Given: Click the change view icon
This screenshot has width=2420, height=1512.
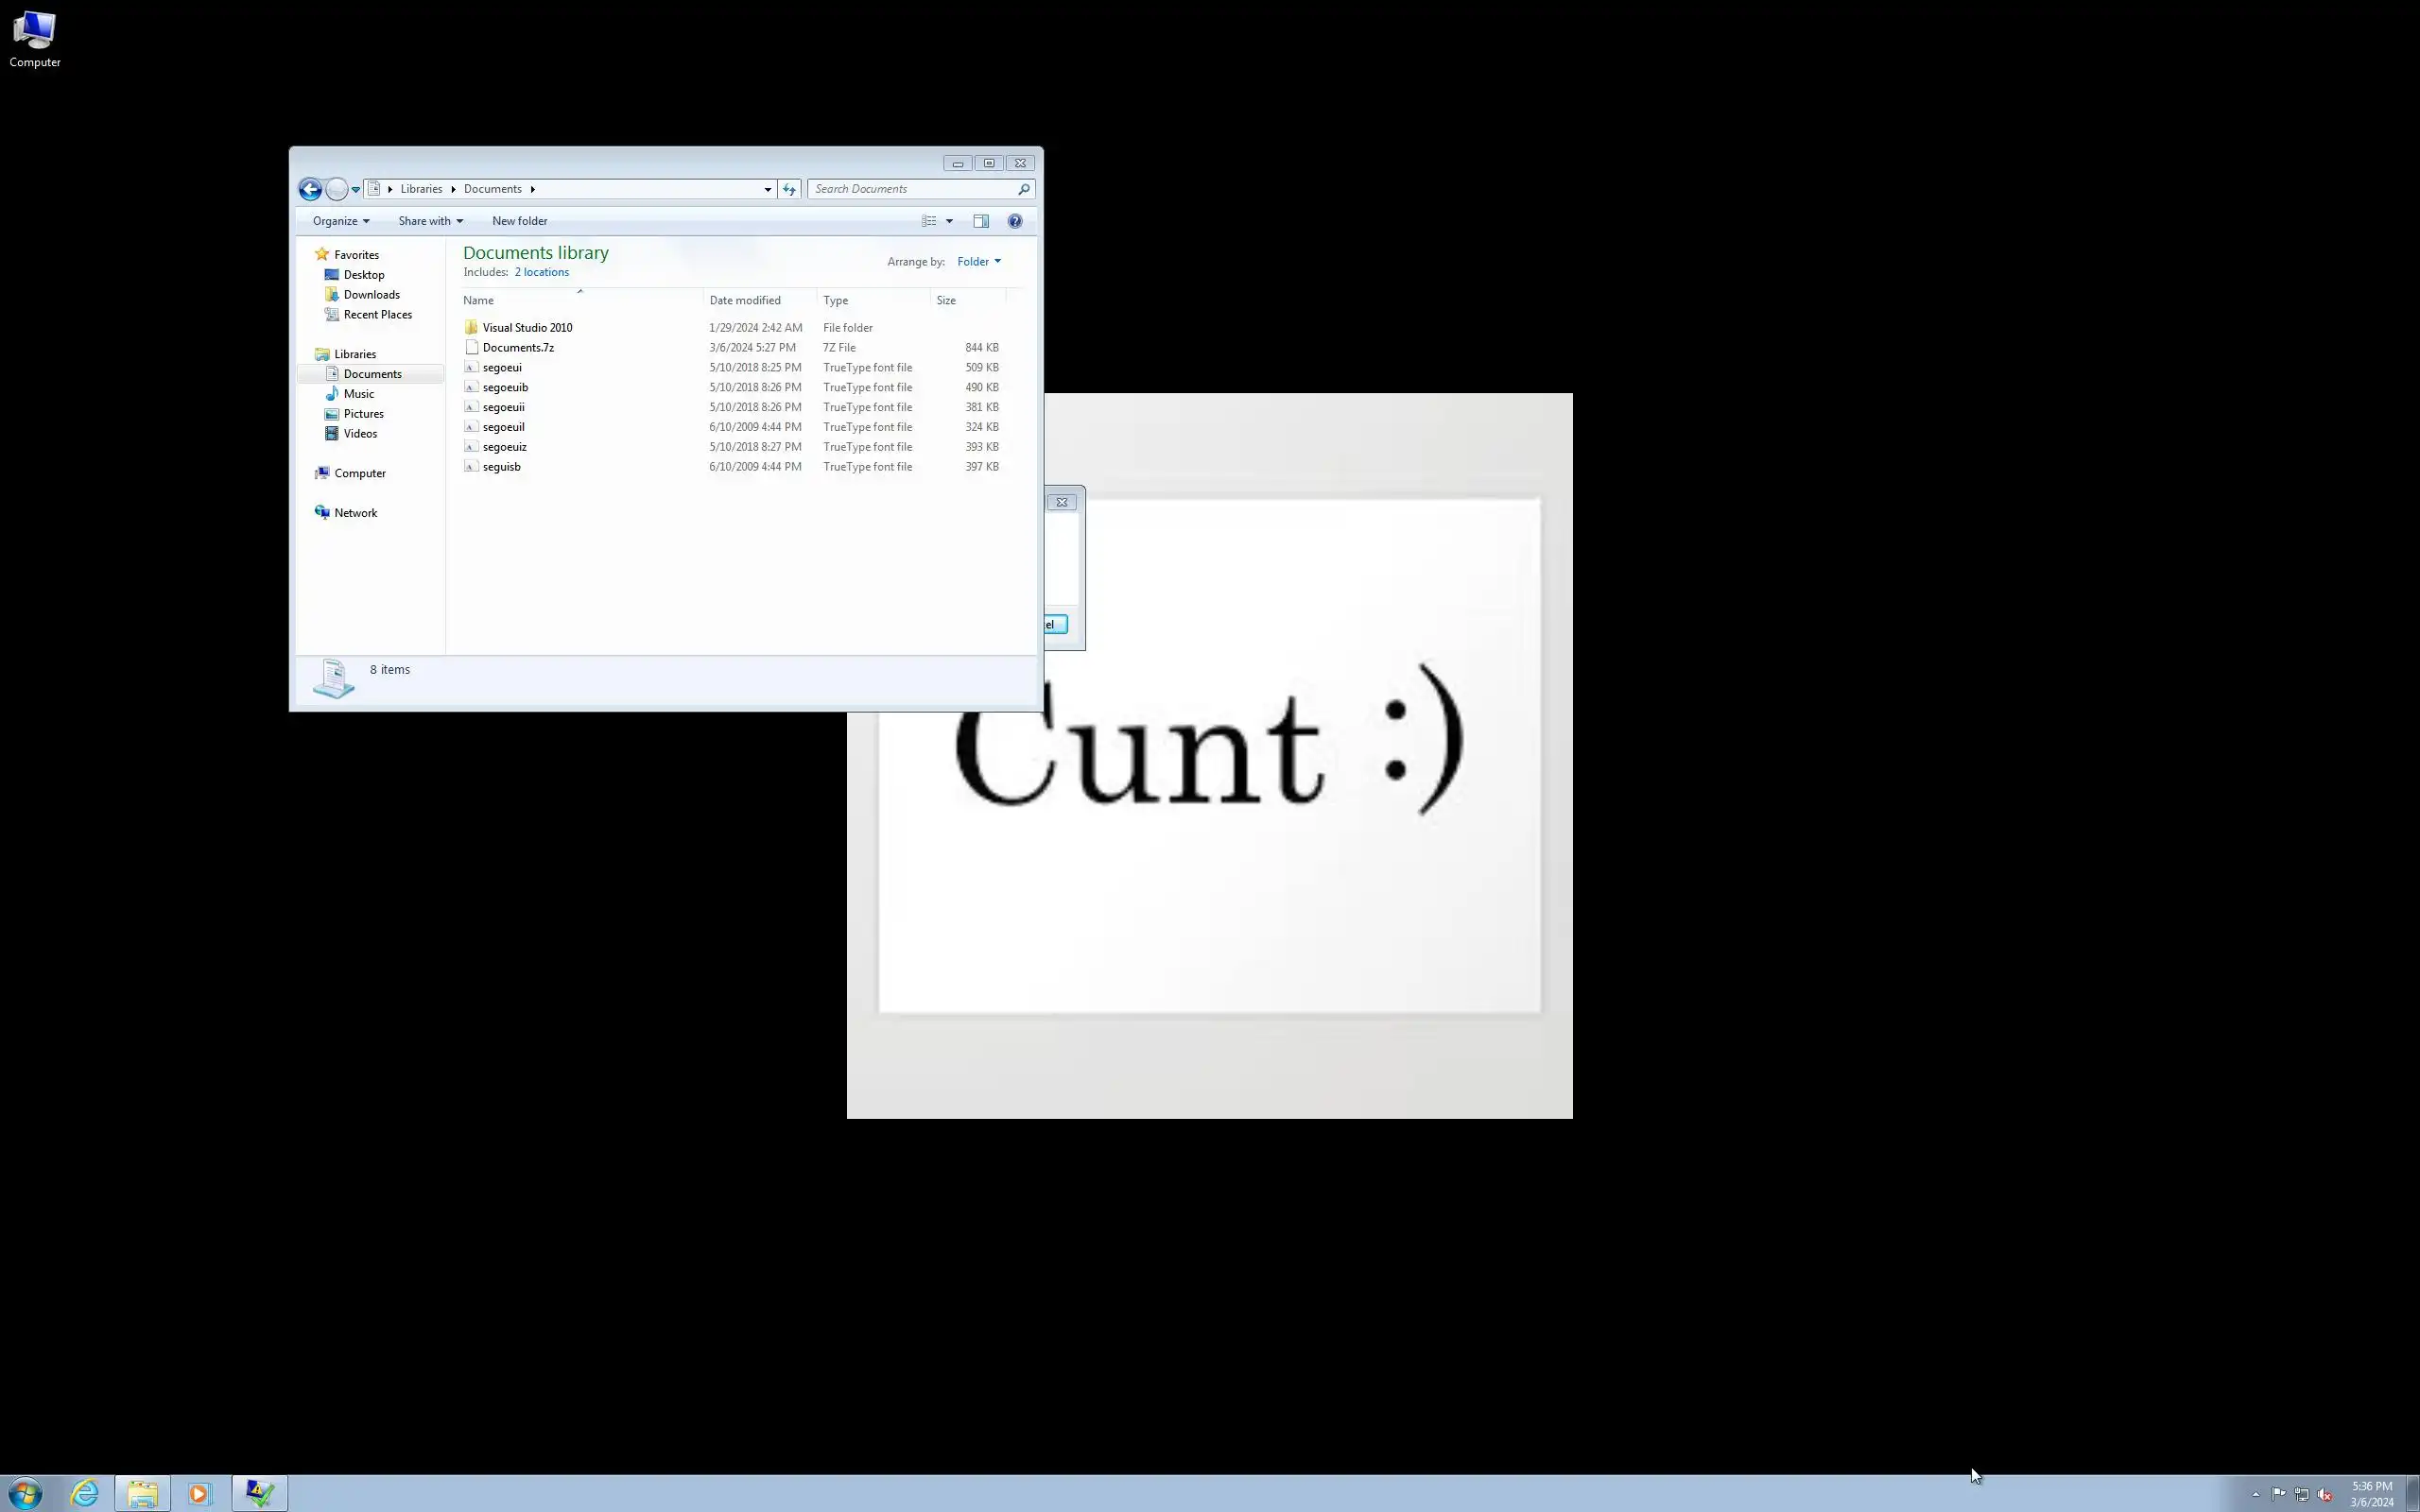Looking at the screenshot, I should [x=929, y=221].
